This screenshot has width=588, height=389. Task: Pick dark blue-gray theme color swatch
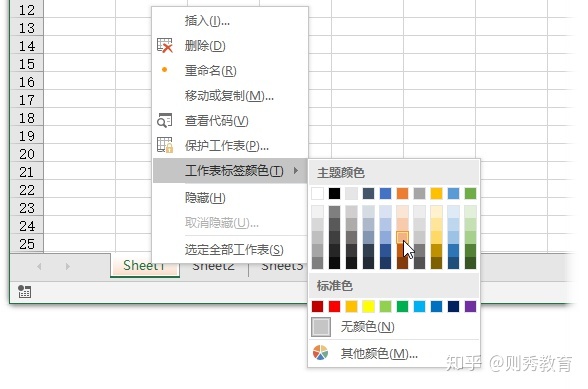369,194
